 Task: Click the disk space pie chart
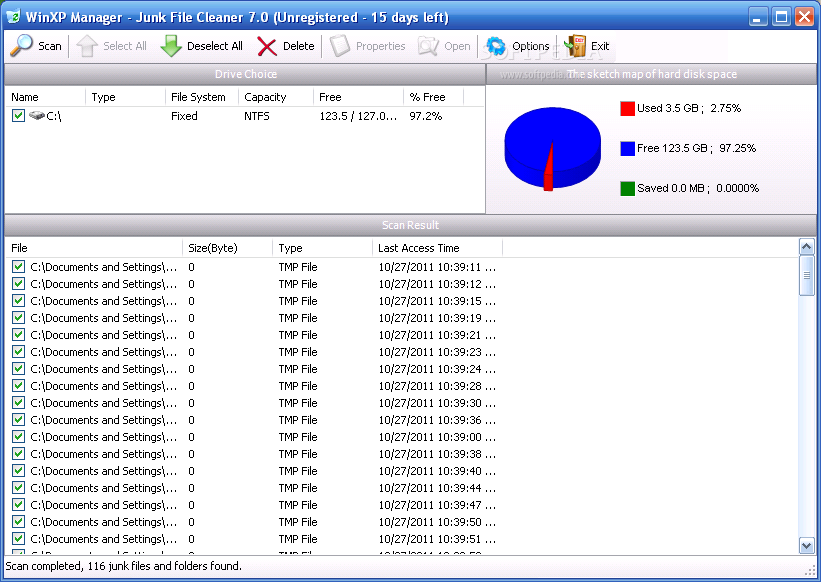552,149
